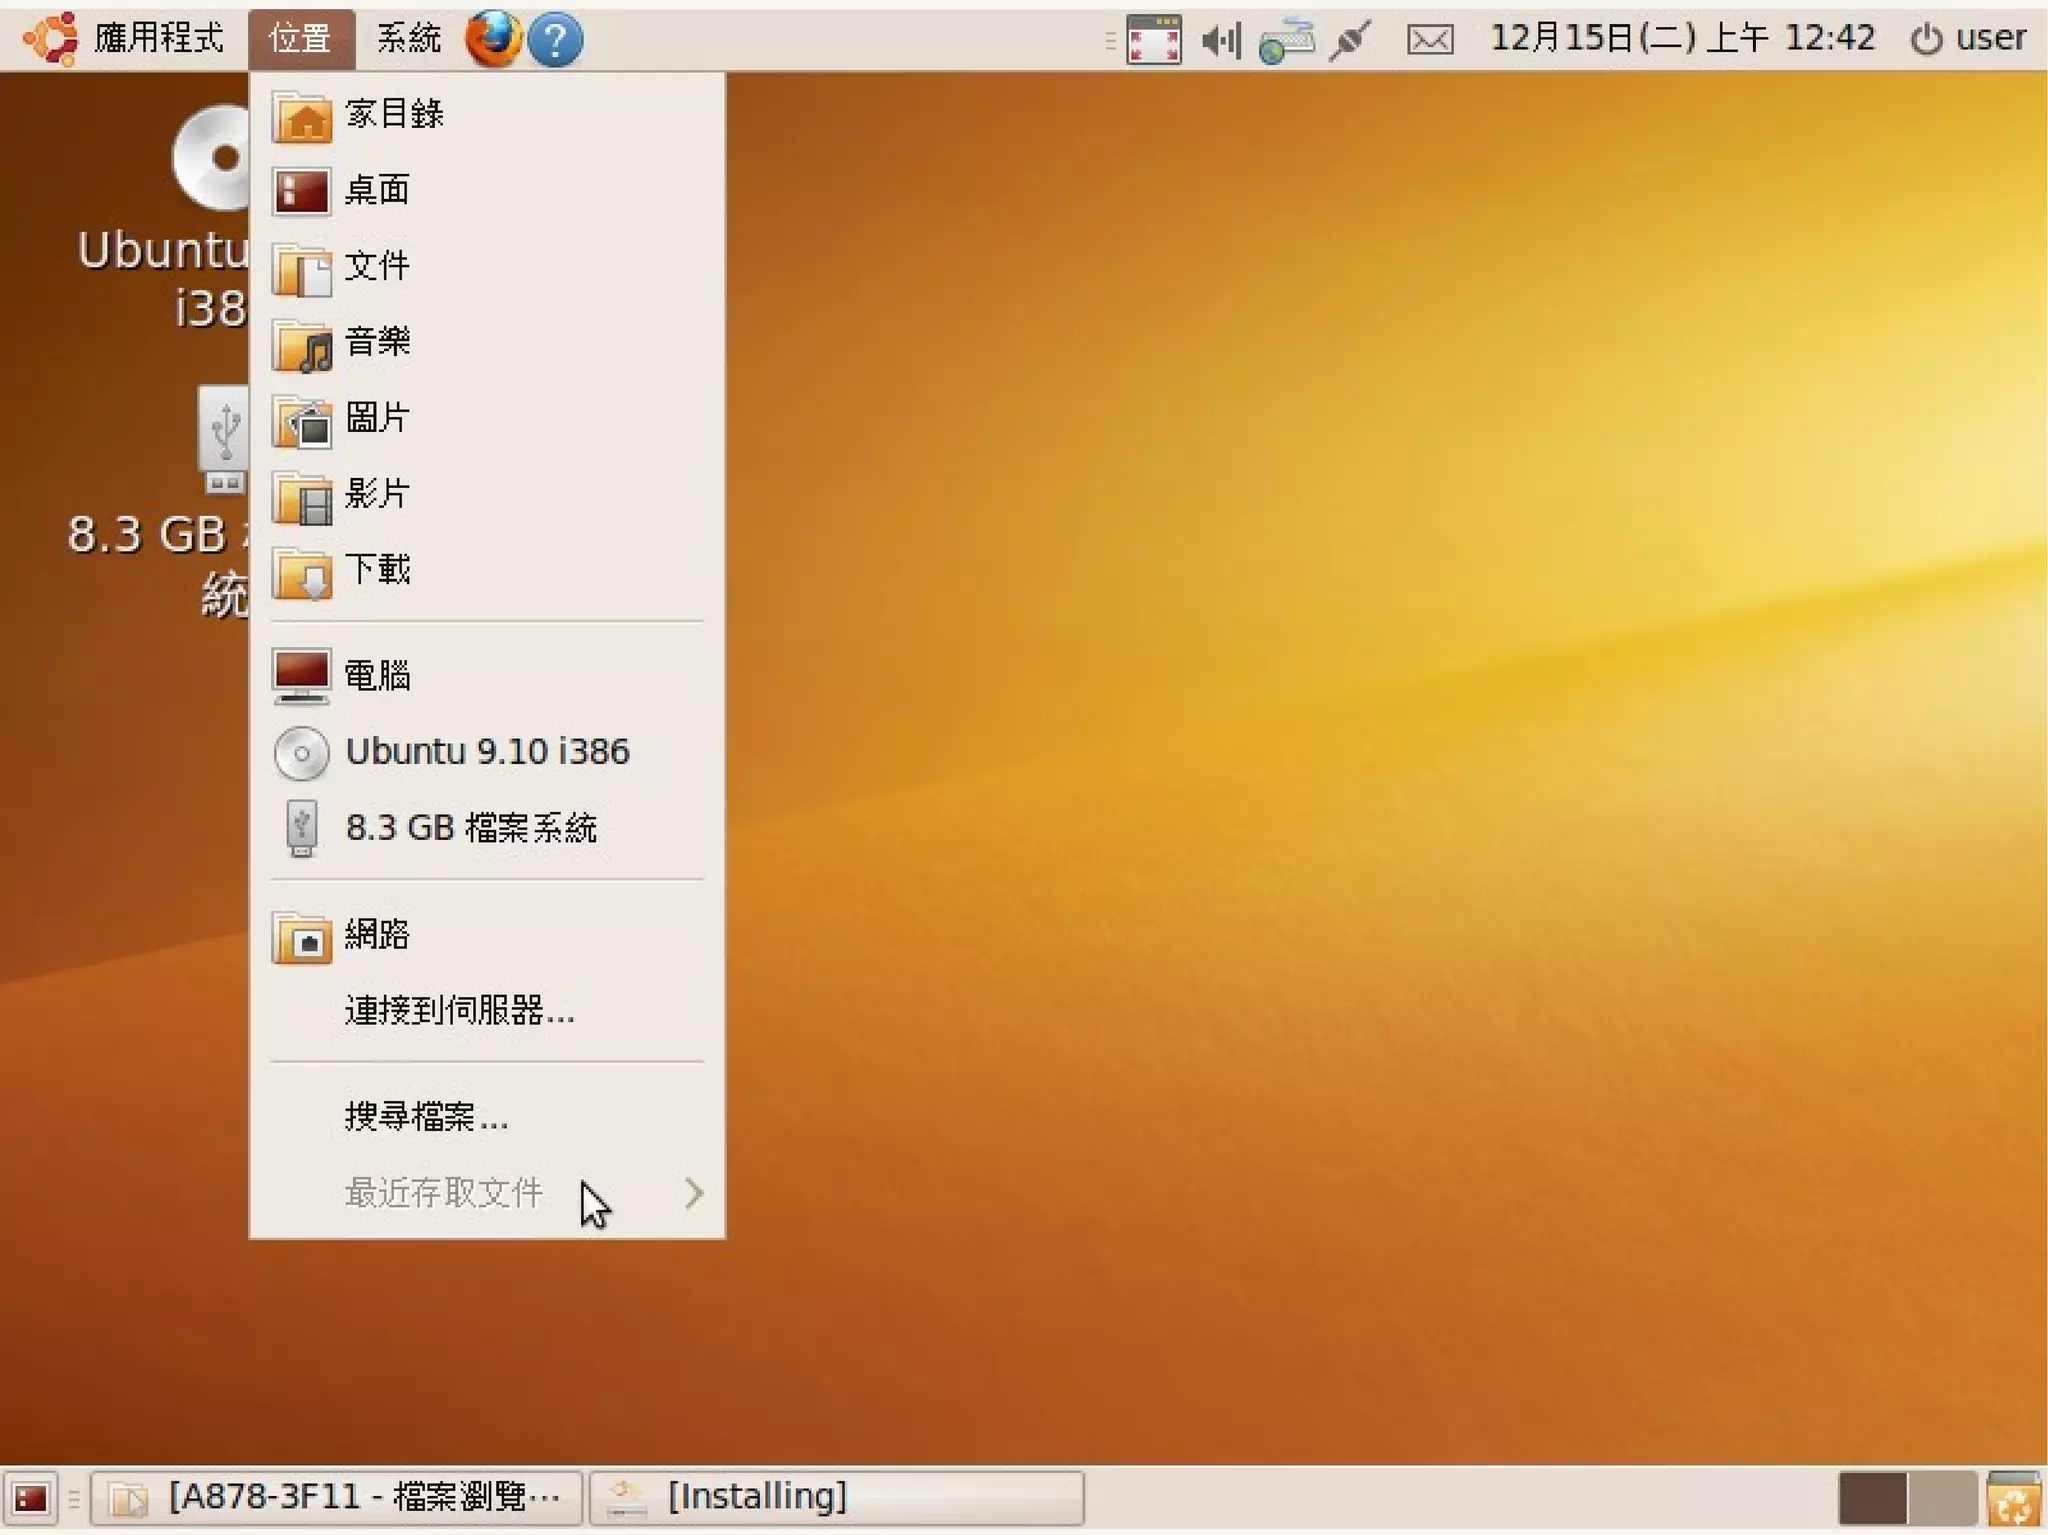Viewport: 2048px width, 1535px height.
Task: Open 桌面 desktop folder
Action: (487, 190)
